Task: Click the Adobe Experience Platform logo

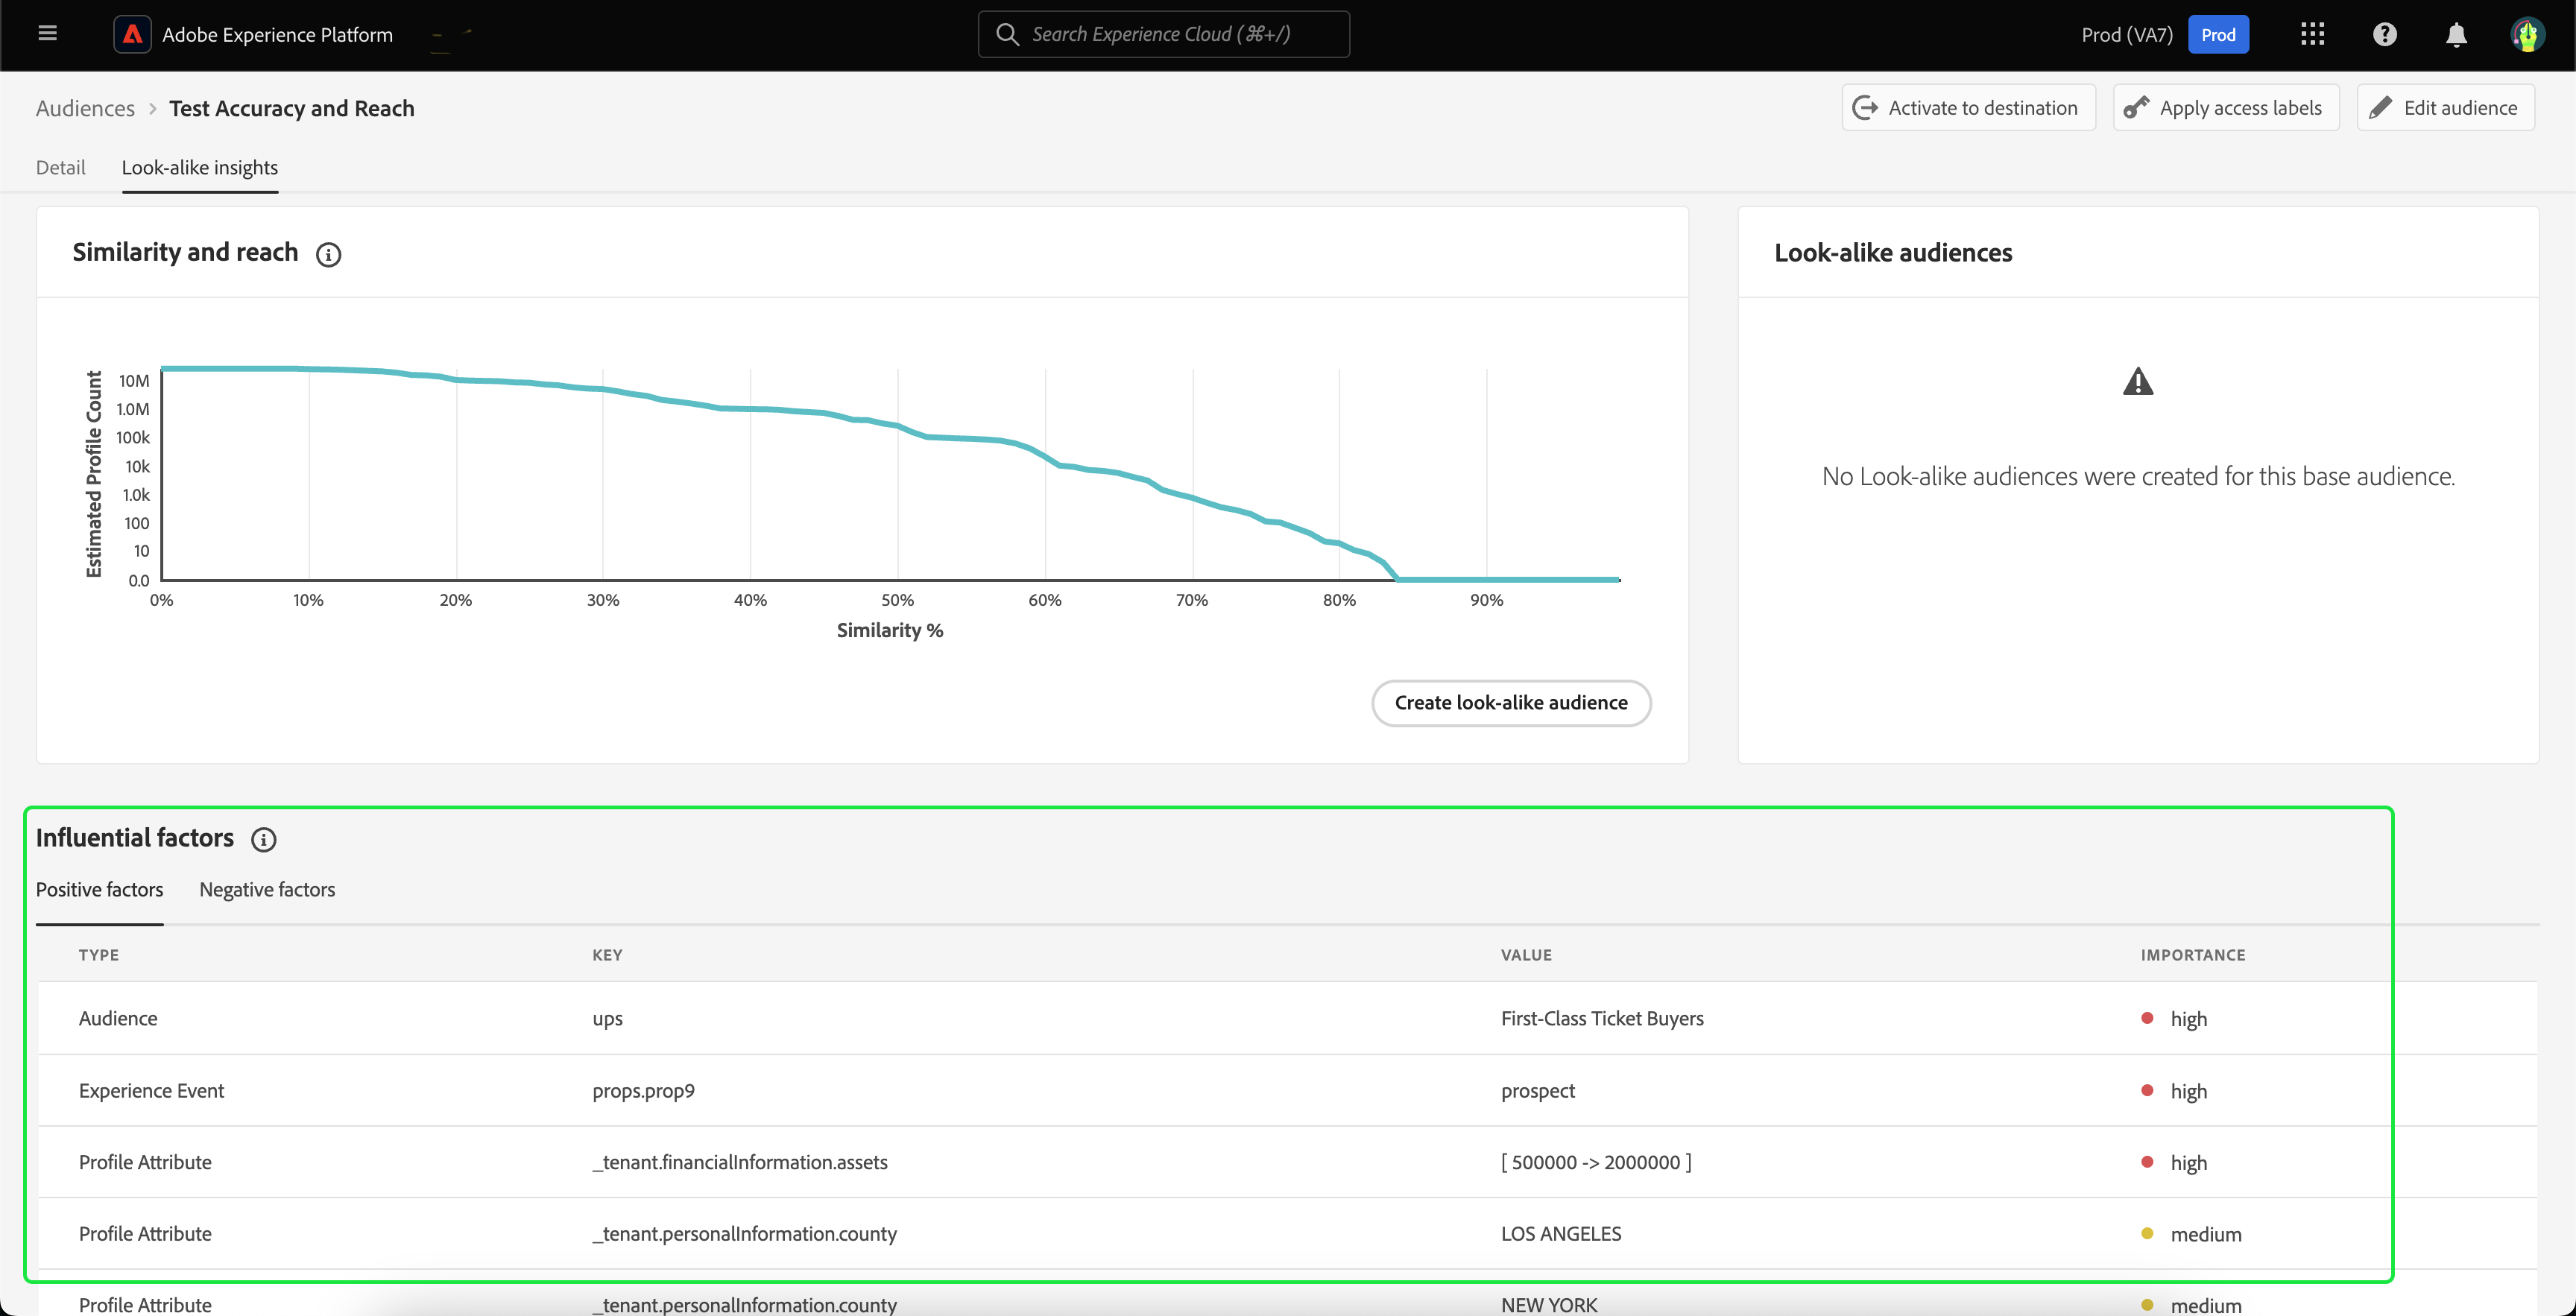Action: (x=132, y=34)
